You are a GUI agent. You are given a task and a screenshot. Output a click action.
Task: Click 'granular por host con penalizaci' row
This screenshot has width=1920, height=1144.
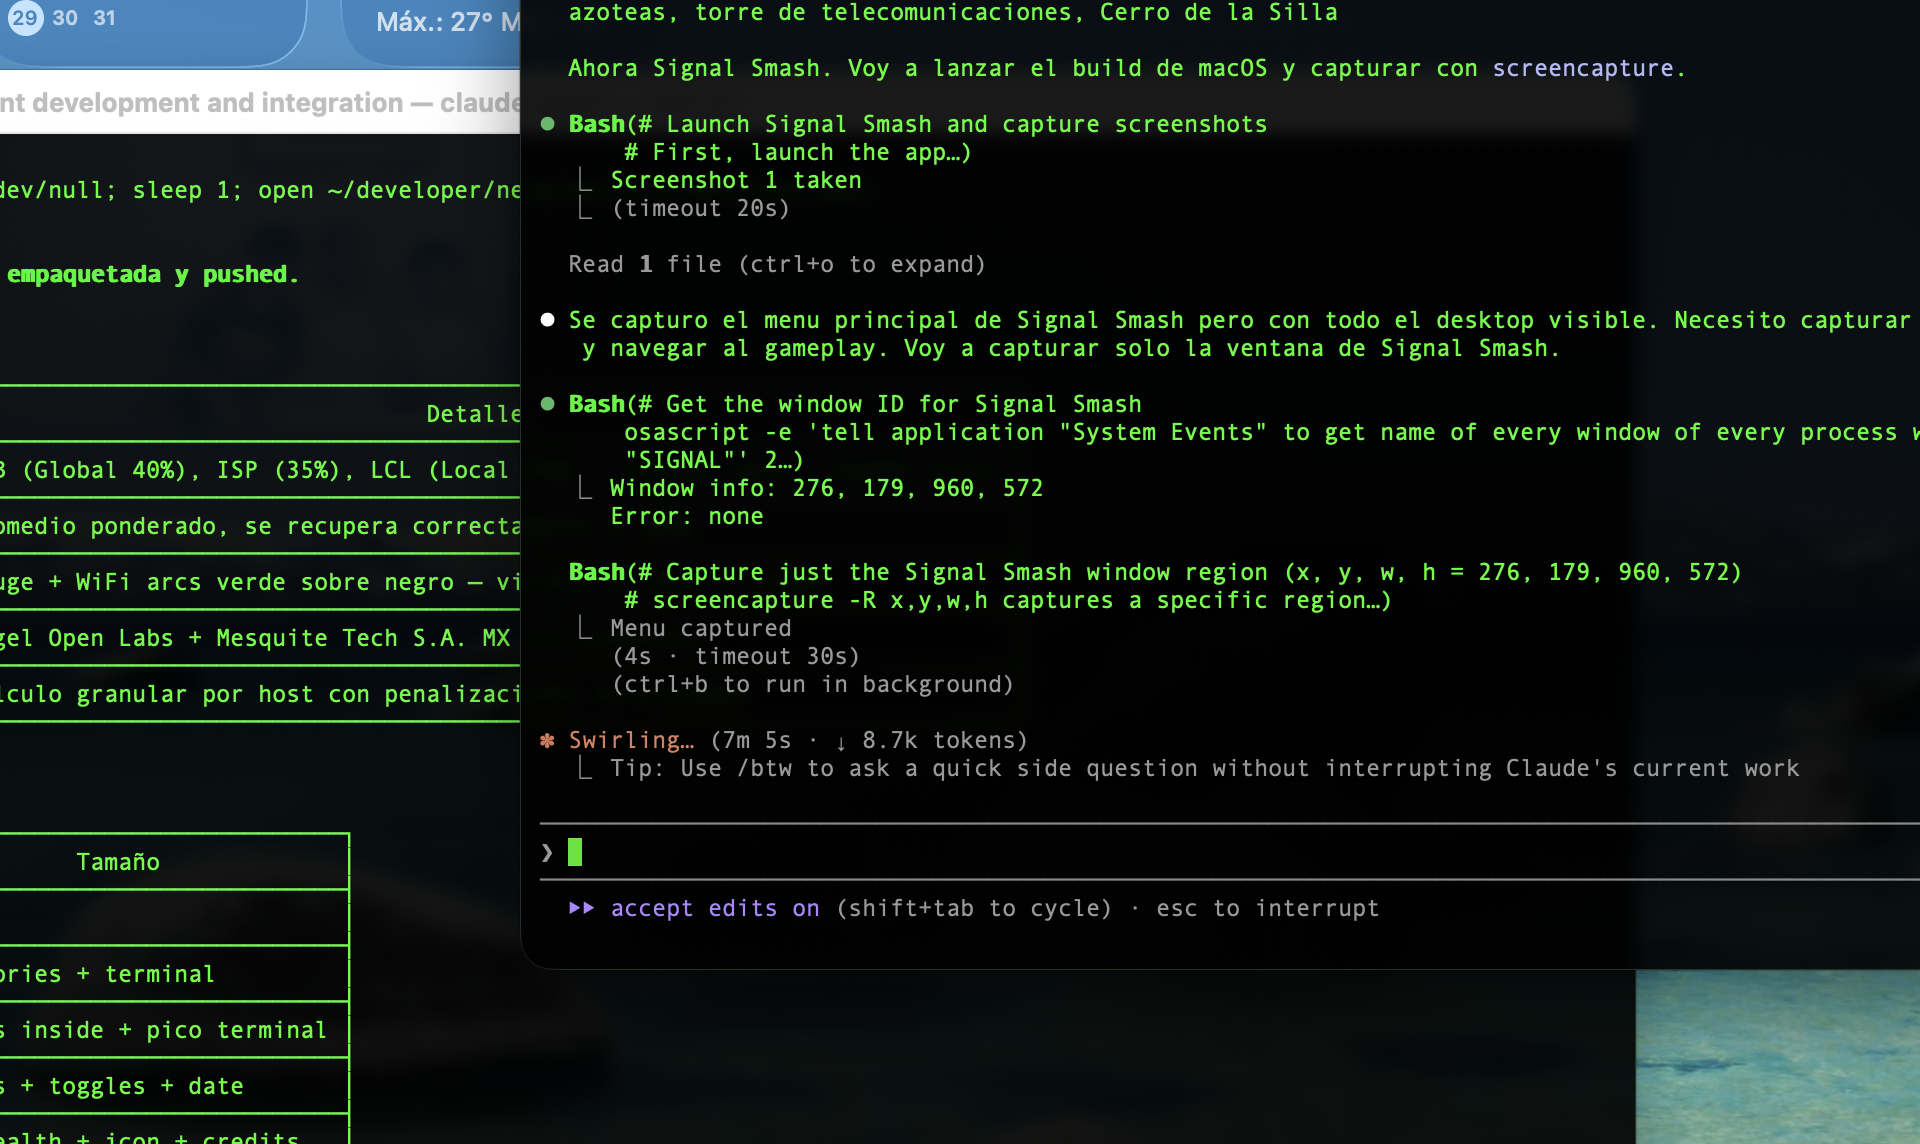point(260,694)
